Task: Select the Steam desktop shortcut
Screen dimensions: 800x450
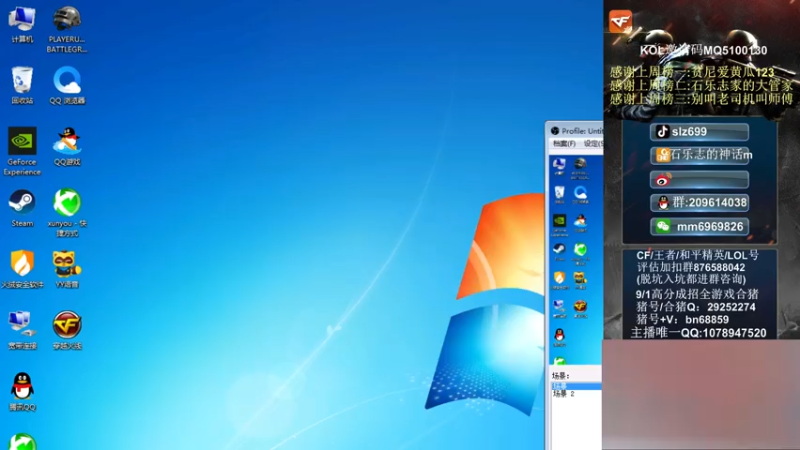Action: coord(22,208)
